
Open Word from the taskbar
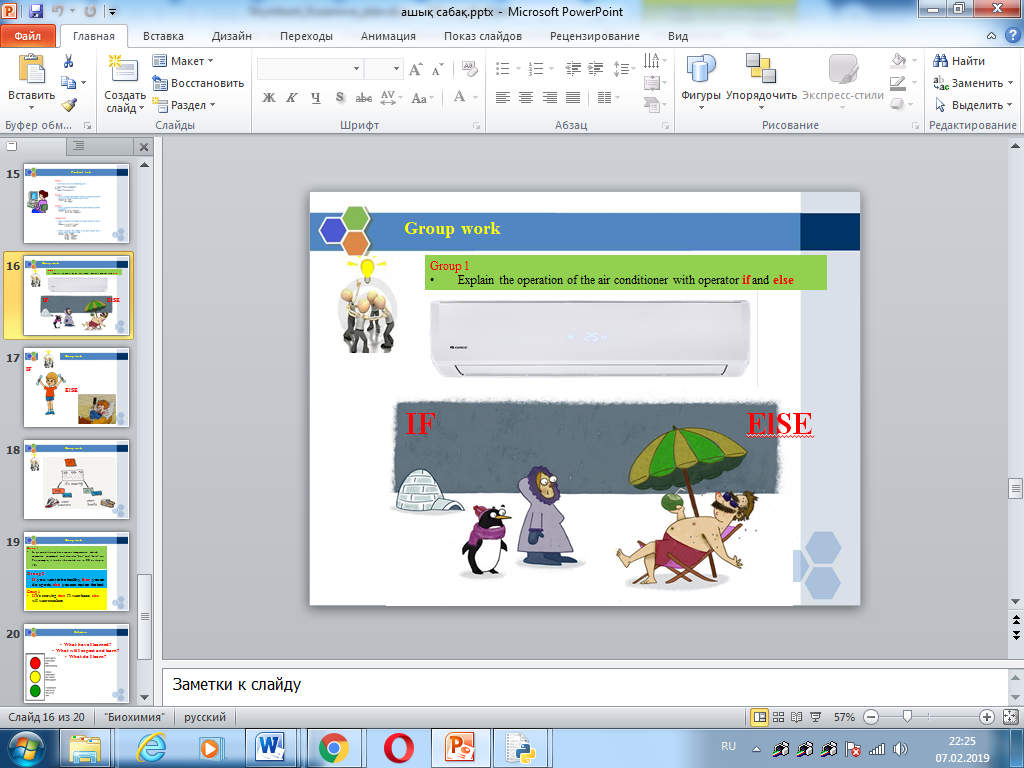click(271, 748)
